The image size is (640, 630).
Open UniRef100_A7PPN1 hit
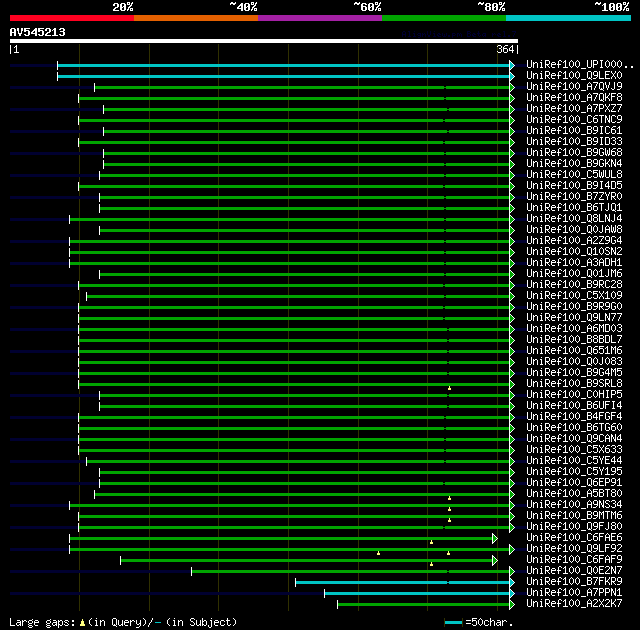(x=574, y=593)
